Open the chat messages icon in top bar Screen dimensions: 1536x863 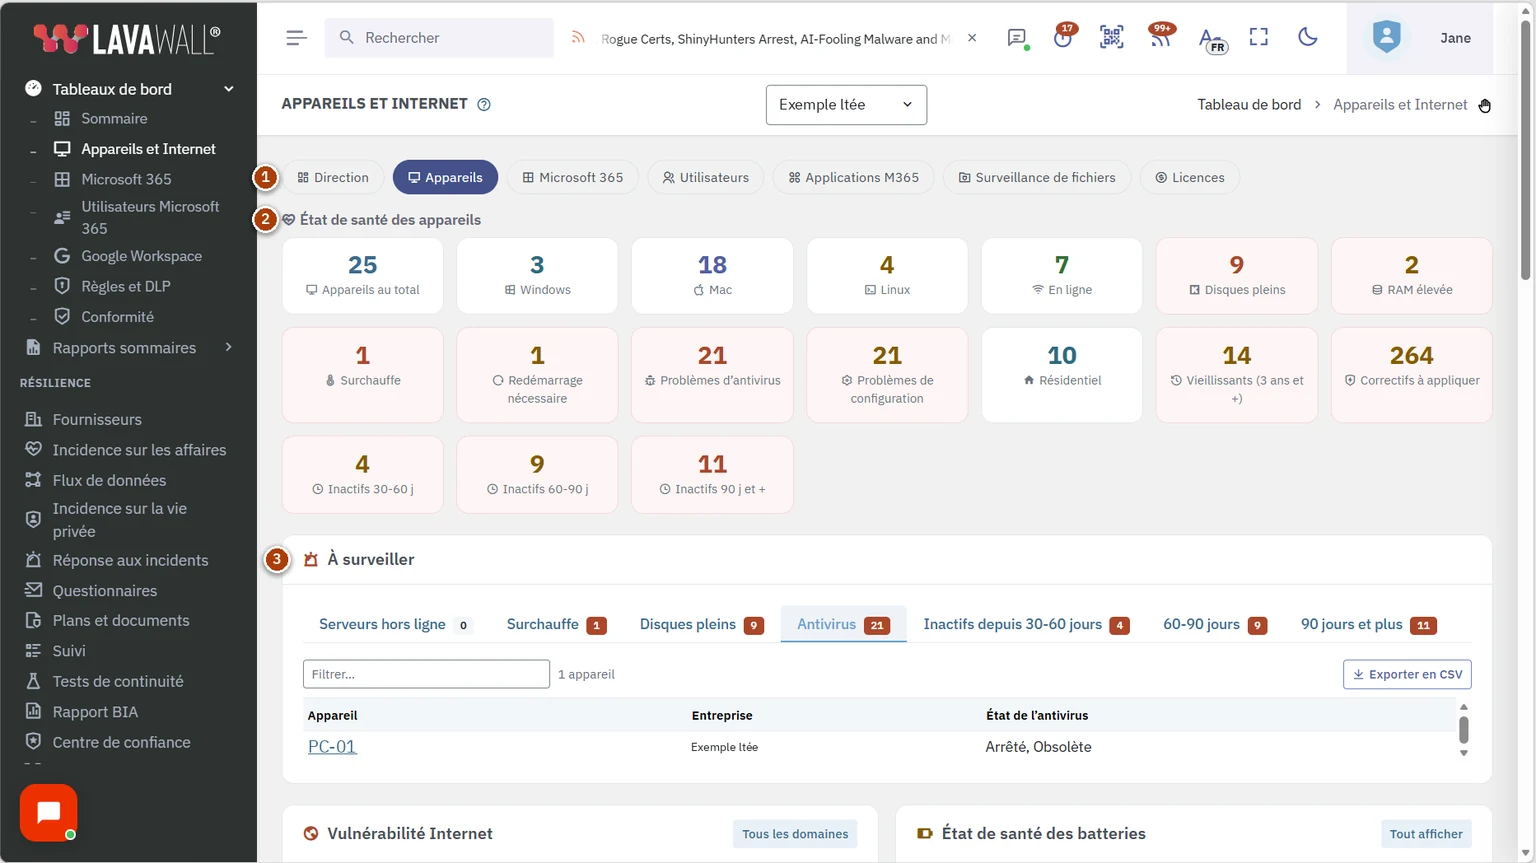click(1017, 38)
